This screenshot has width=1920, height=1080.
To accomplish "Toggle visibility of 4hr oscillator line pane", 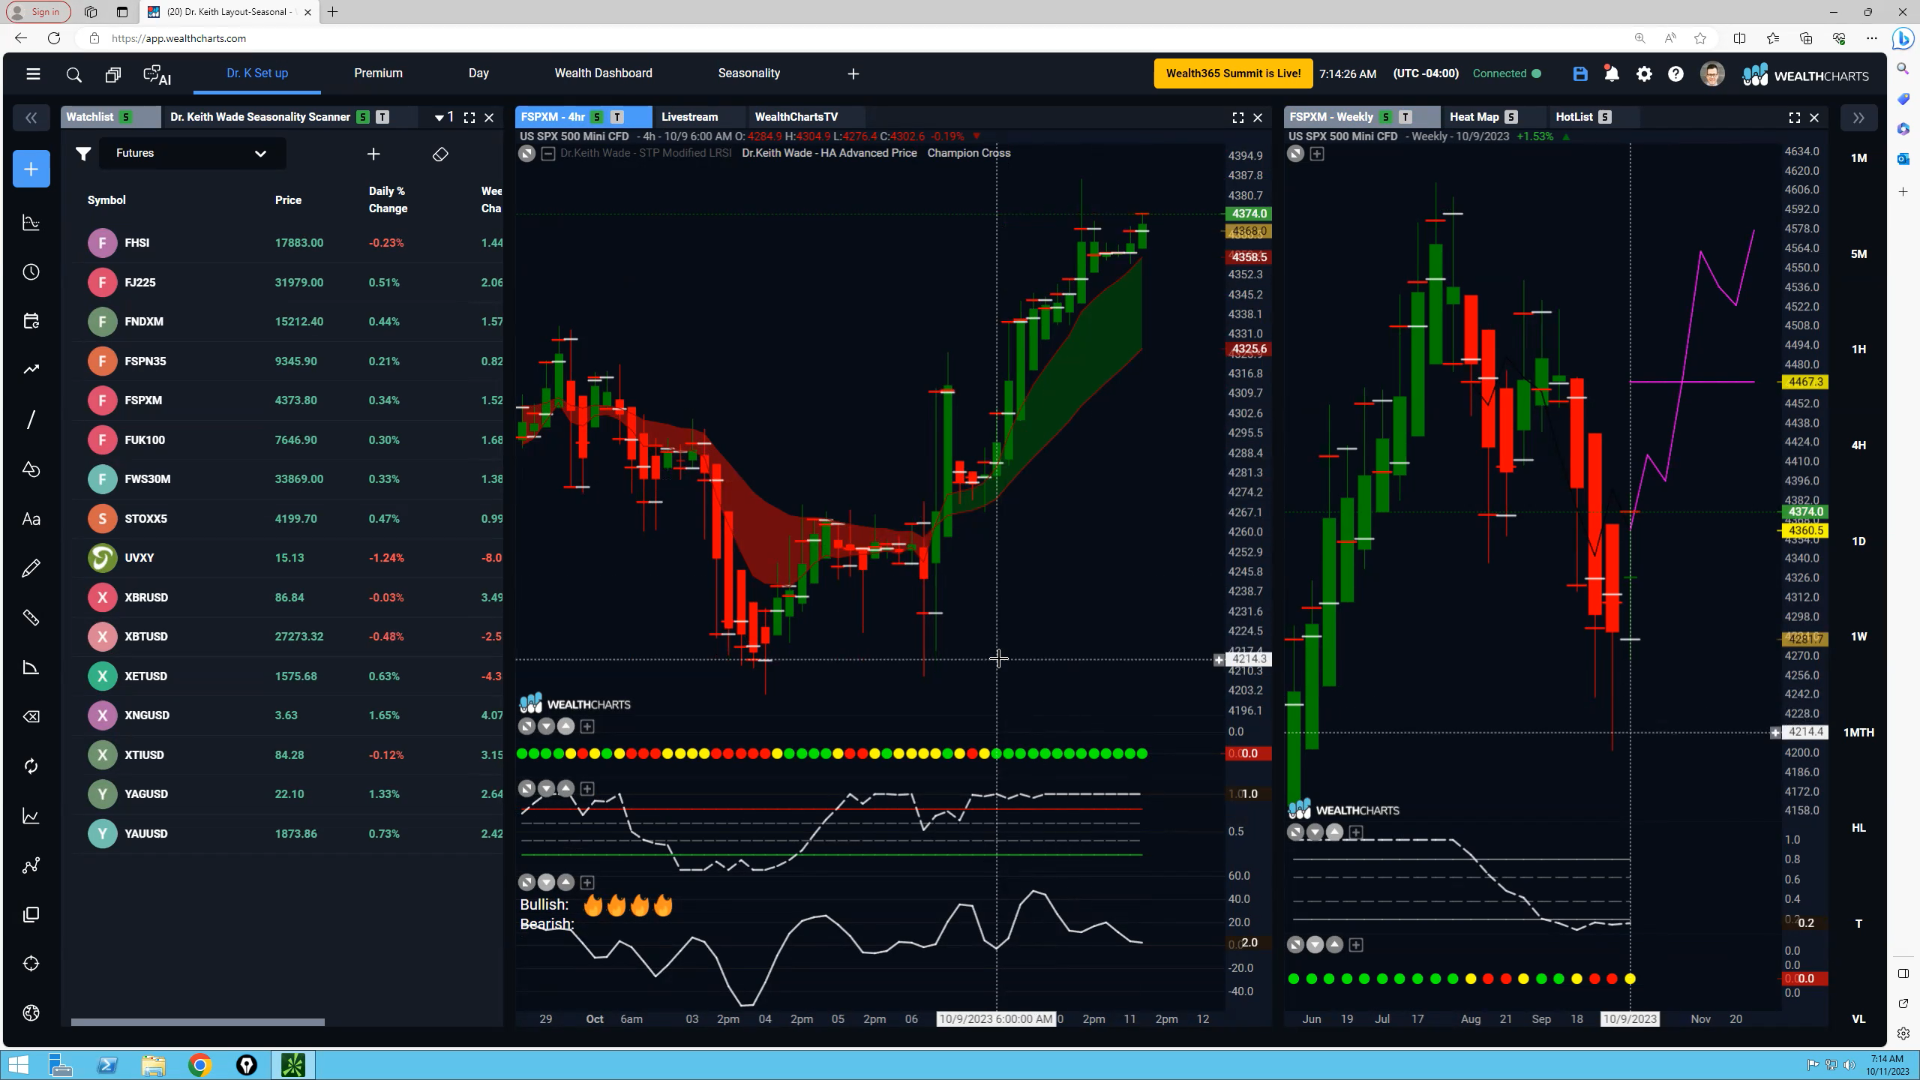I will point(527,789).
